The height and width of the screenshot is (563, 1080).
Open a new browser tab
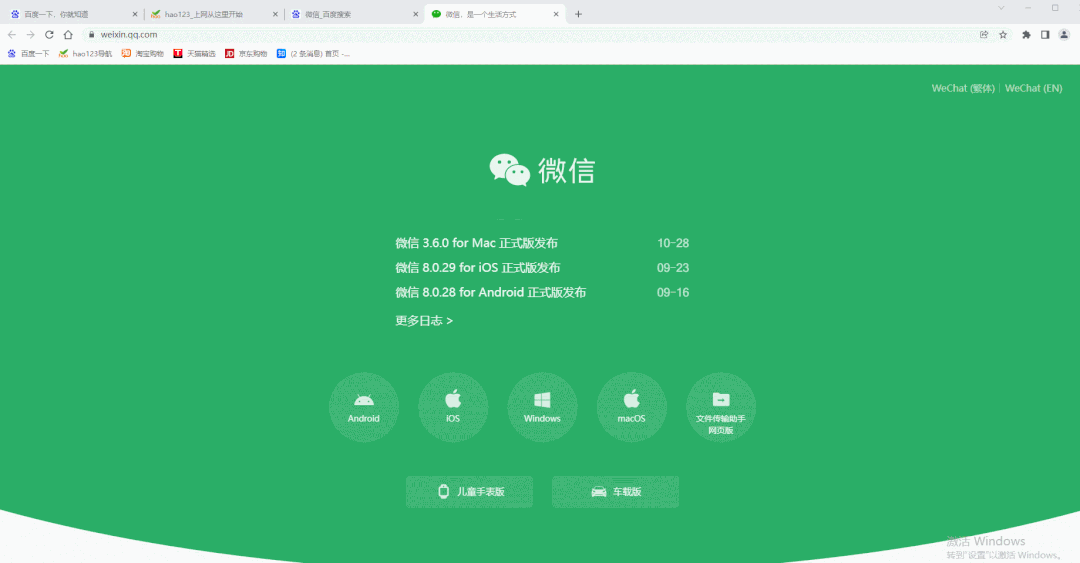578,14
